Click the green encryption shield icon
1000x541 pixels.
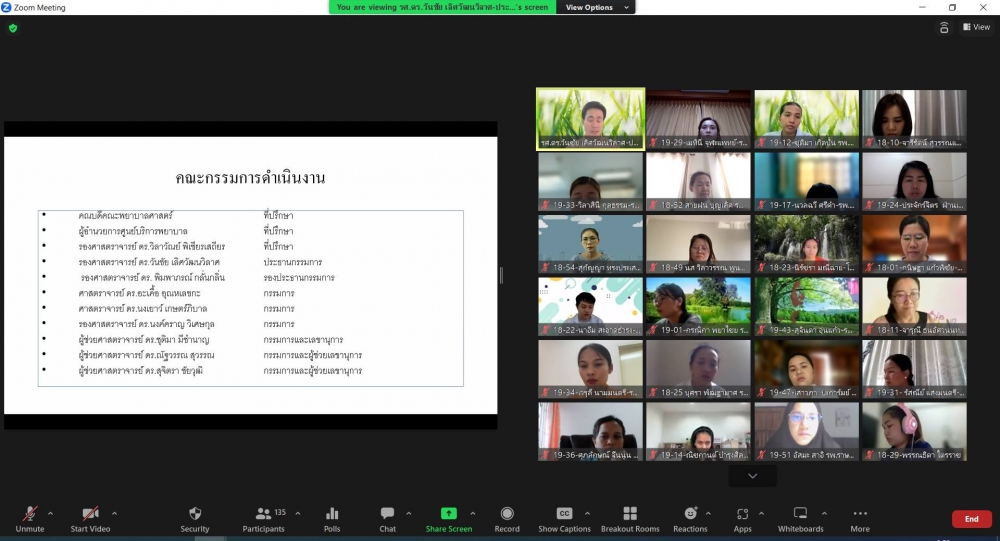pos(13,28)
